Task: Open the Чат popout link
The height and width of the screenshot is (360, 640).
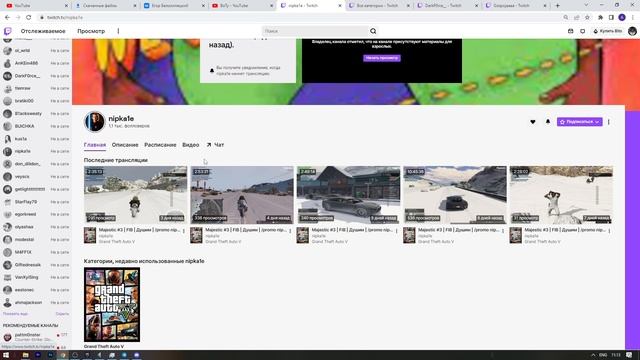Action: click(215, 145)
